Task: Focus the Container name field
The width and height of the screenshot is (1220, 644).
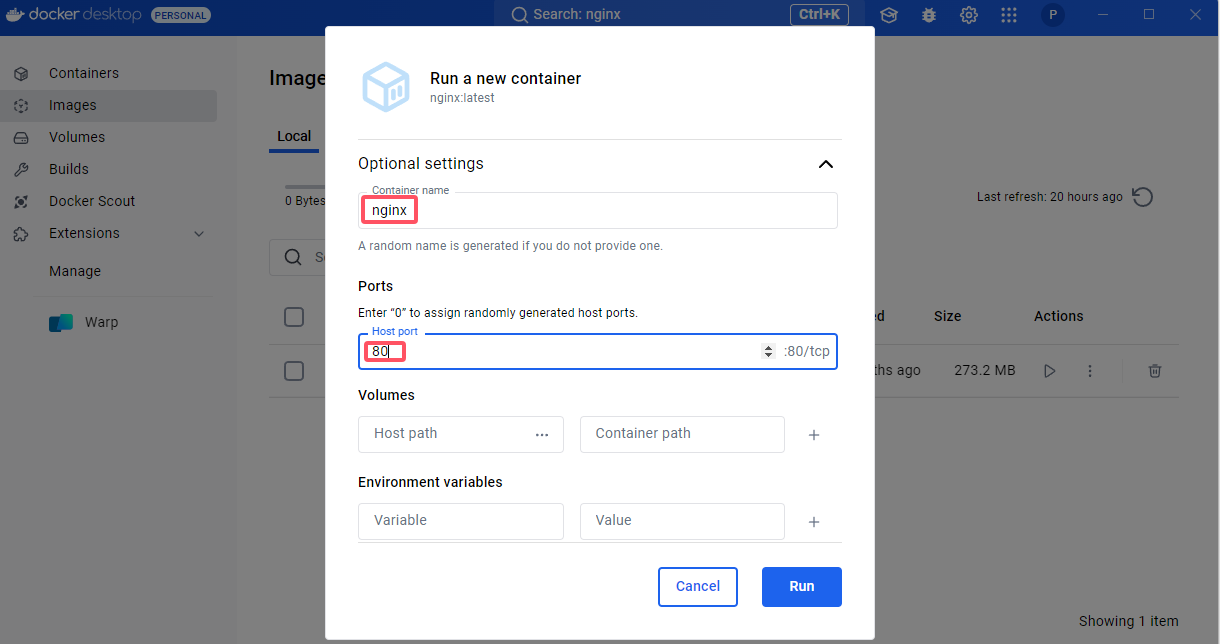Action: 598,210
